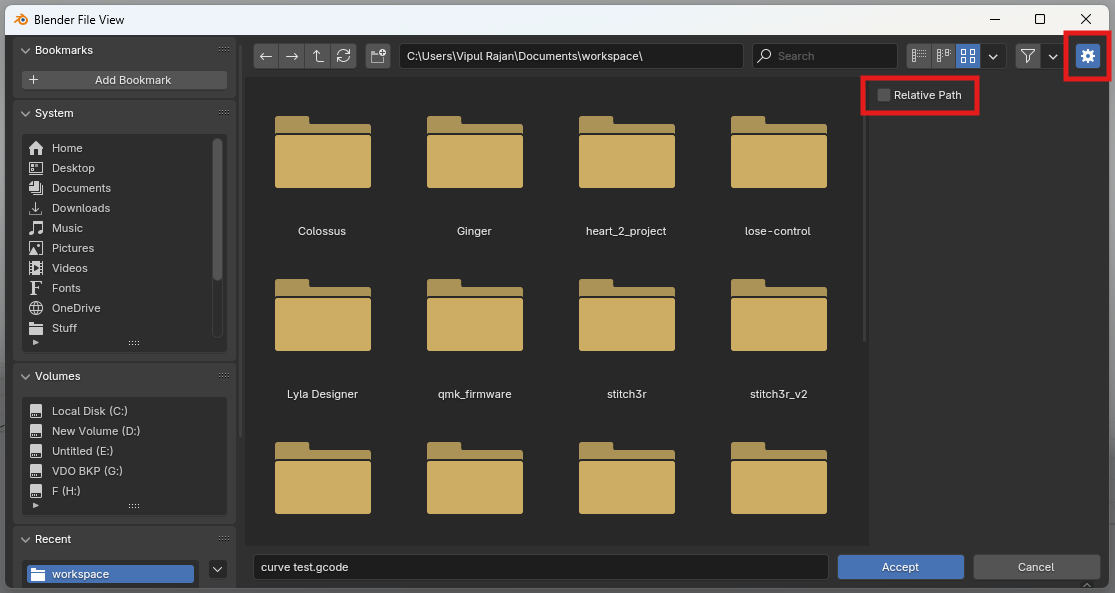Open Documents in System list
This screenshot has width=1115, height=593.
[80, 188]
